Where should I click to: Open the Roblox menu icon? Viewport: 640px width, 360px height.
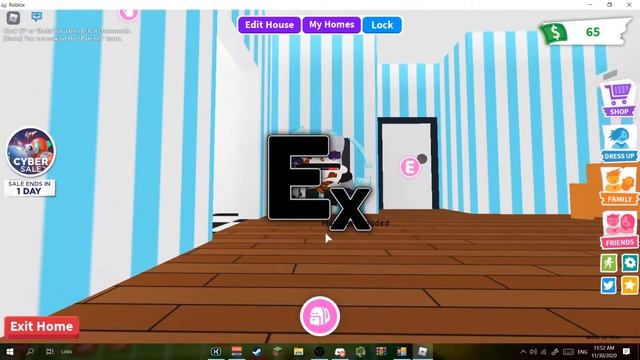tap(13, 18)
